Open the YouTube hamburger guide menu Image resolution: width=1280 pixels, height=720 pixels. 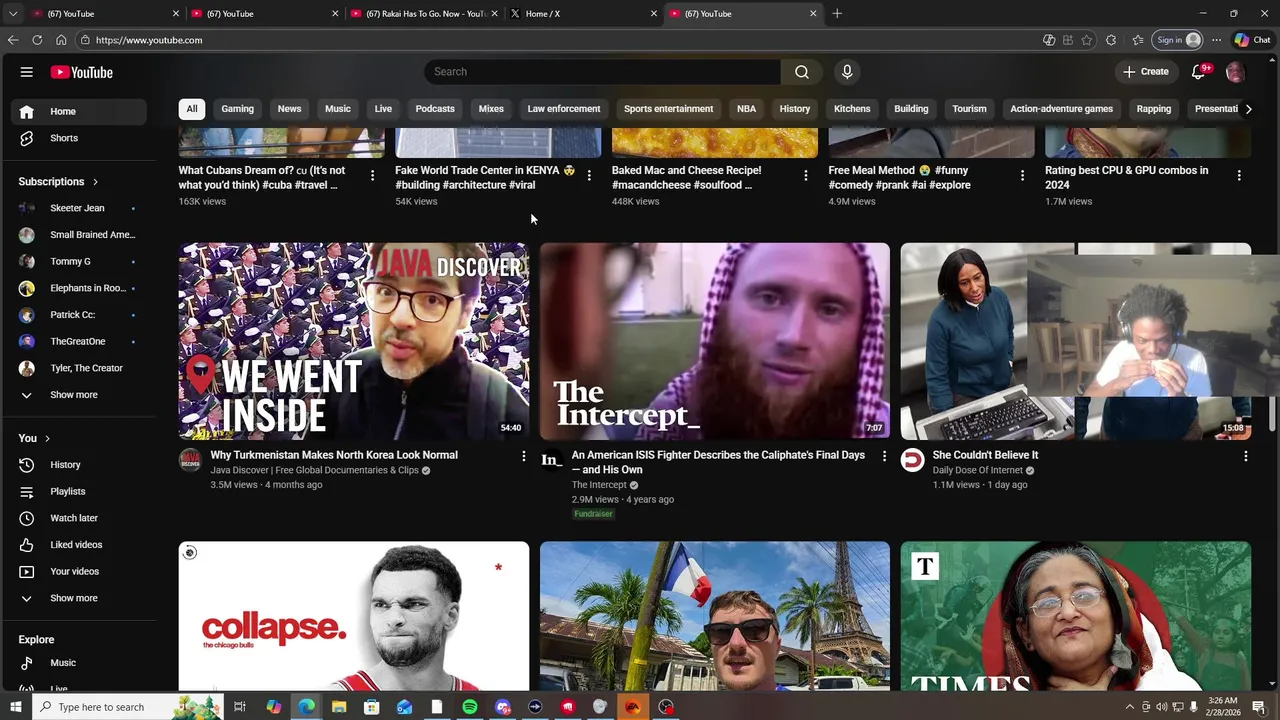[27, 72]
